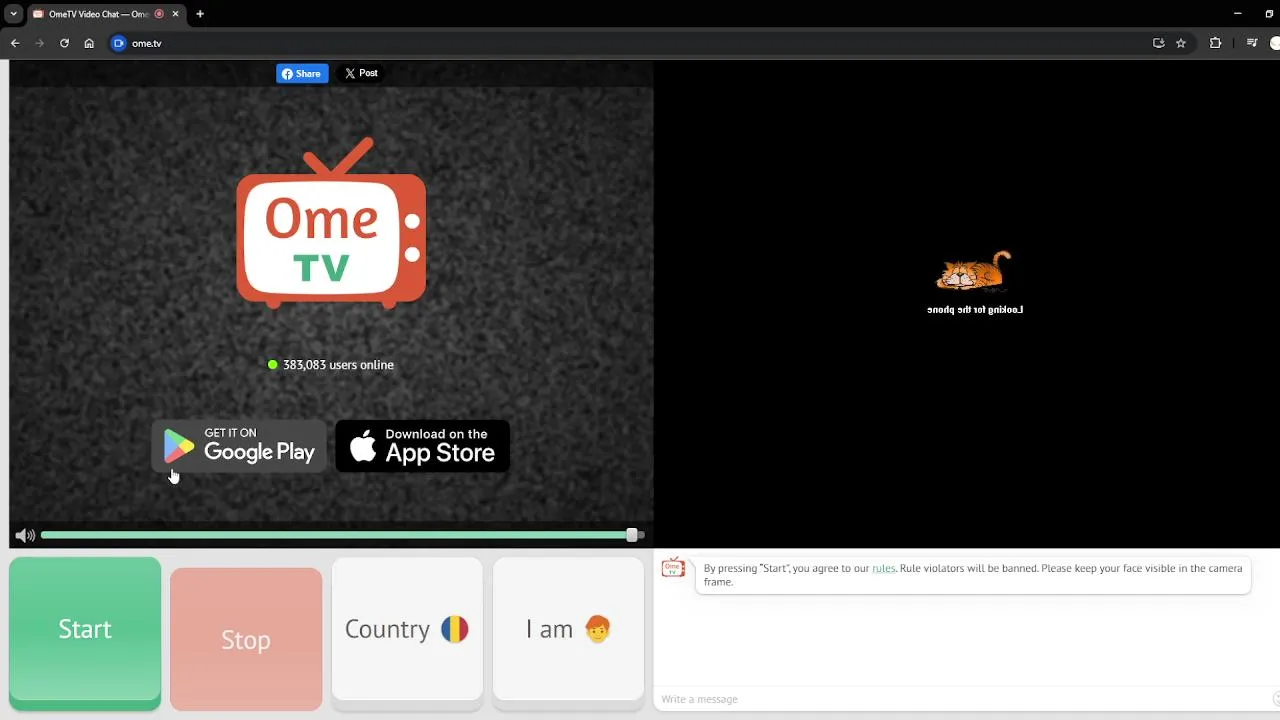This screenshot has width=1280, height=720.
Task: Close the OmeTV Video Chat tab
Action: pos(176,14)
